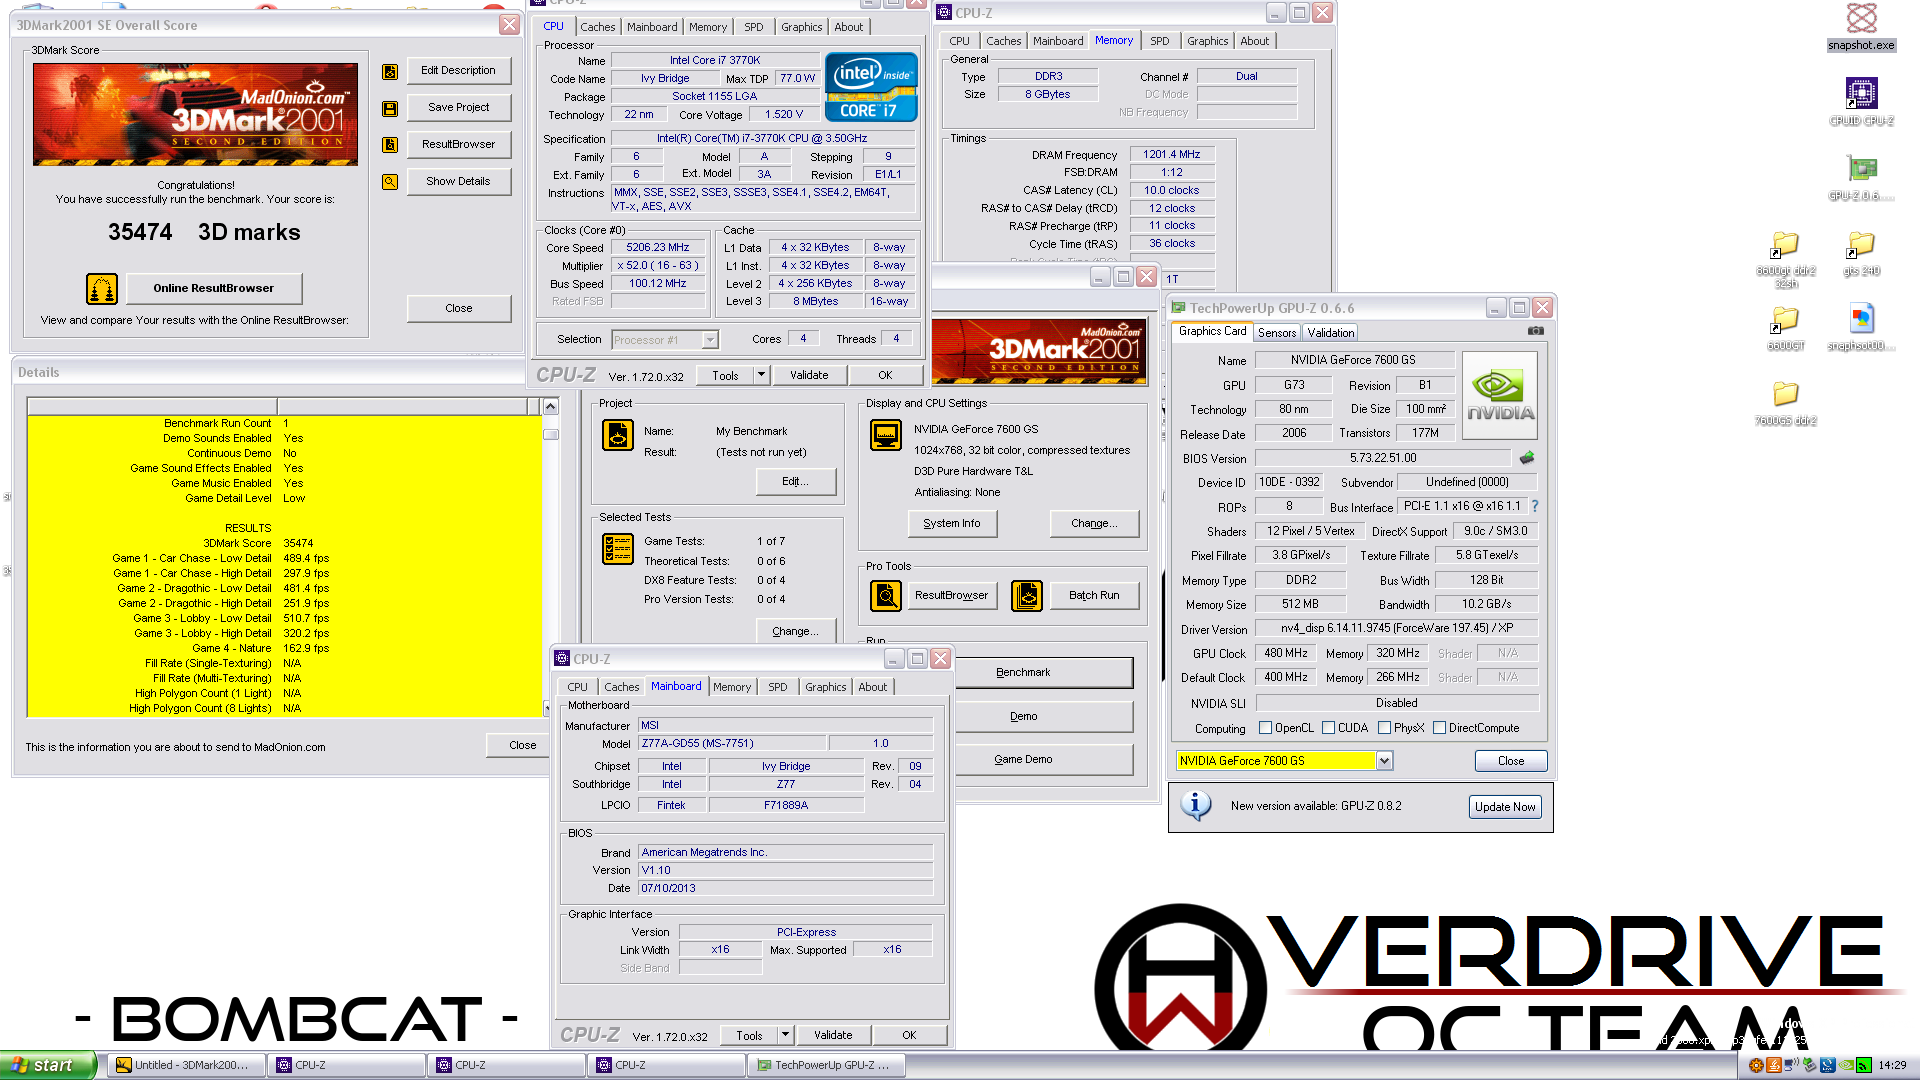Screen dimensions: 1920x1080
Task: Click the Batch Run icon
Action: pos(1027,596)
